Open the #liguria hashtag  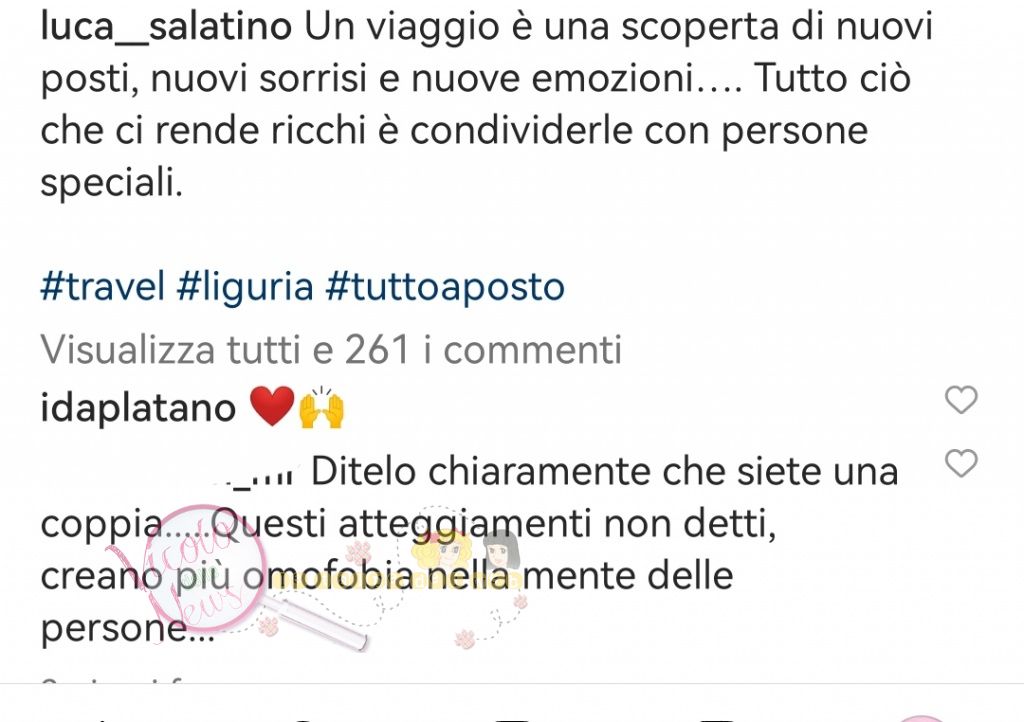pos(246,287)
